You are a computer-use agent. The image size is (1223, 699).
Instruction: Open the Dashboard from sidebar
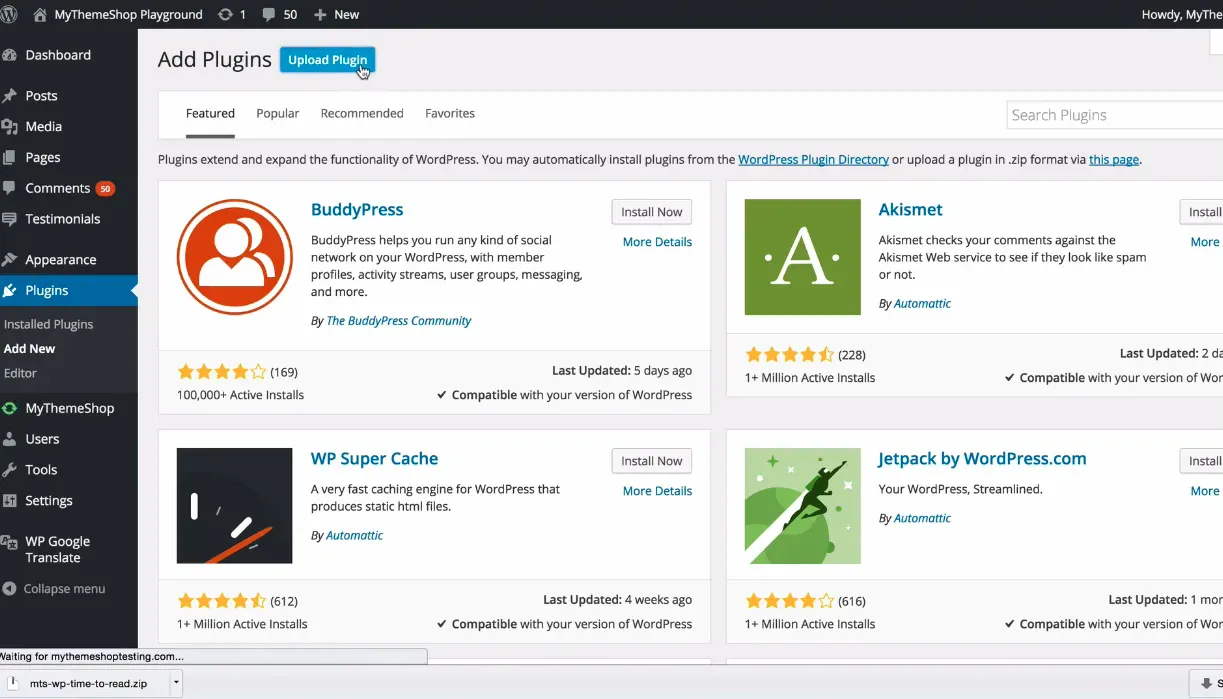point(58,55)
